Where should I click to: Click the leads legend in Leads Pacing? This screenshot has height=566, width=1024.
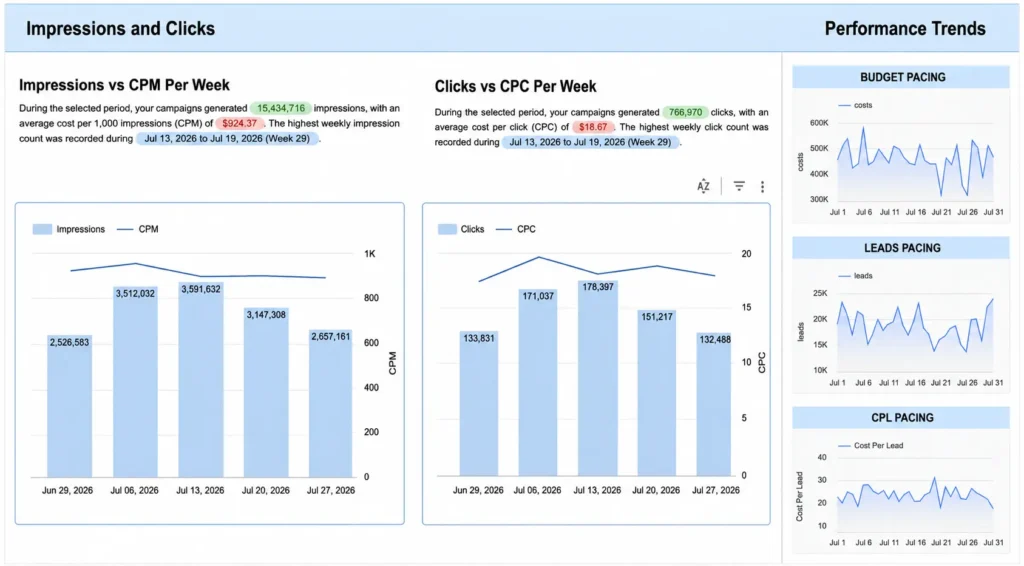tap(855, 276)
